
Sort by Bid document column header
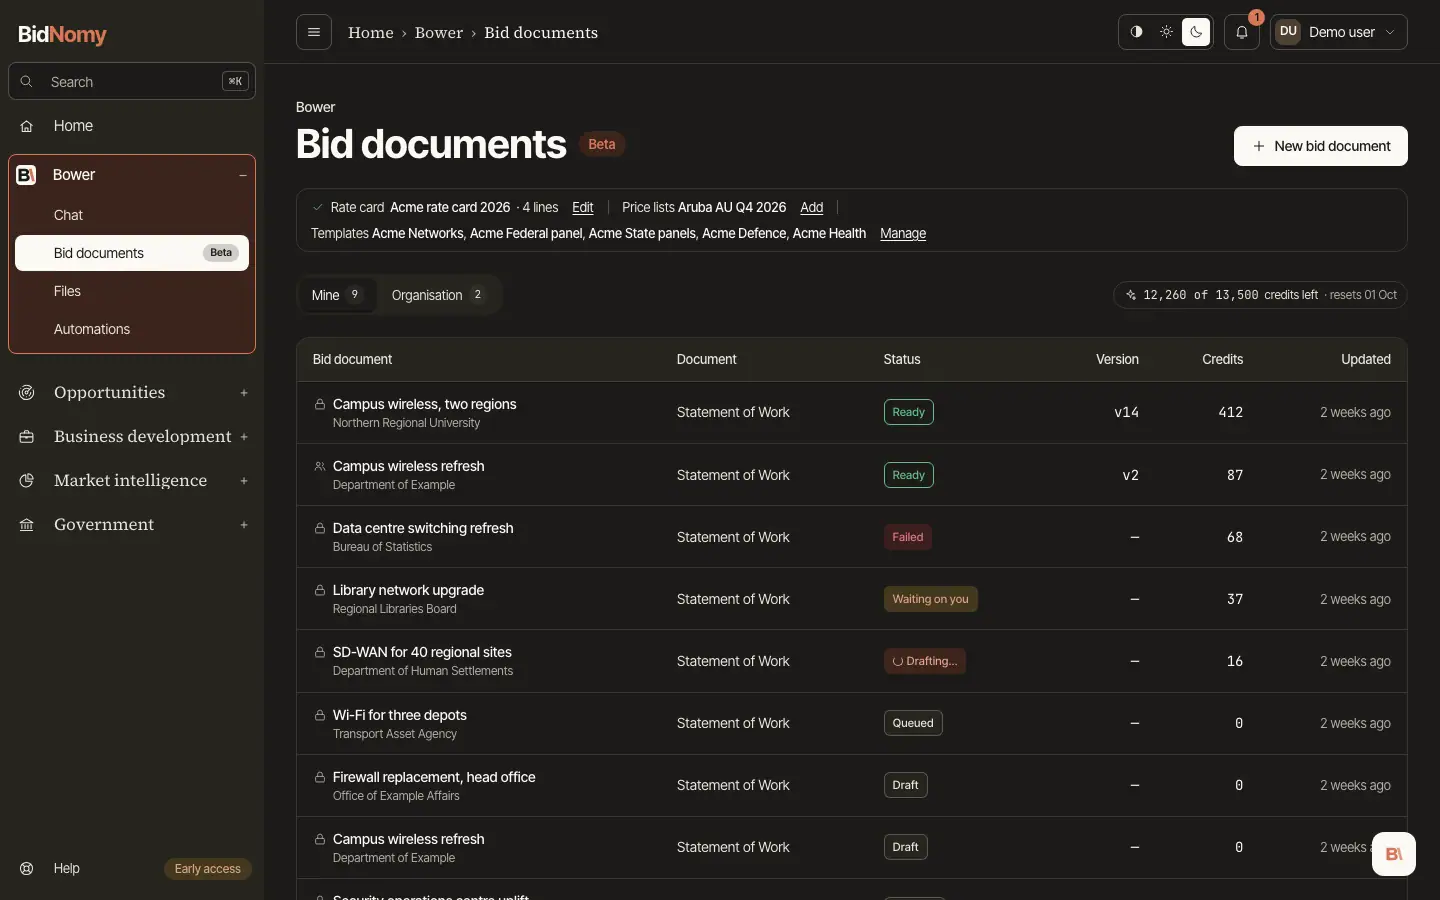coord(352,359)
